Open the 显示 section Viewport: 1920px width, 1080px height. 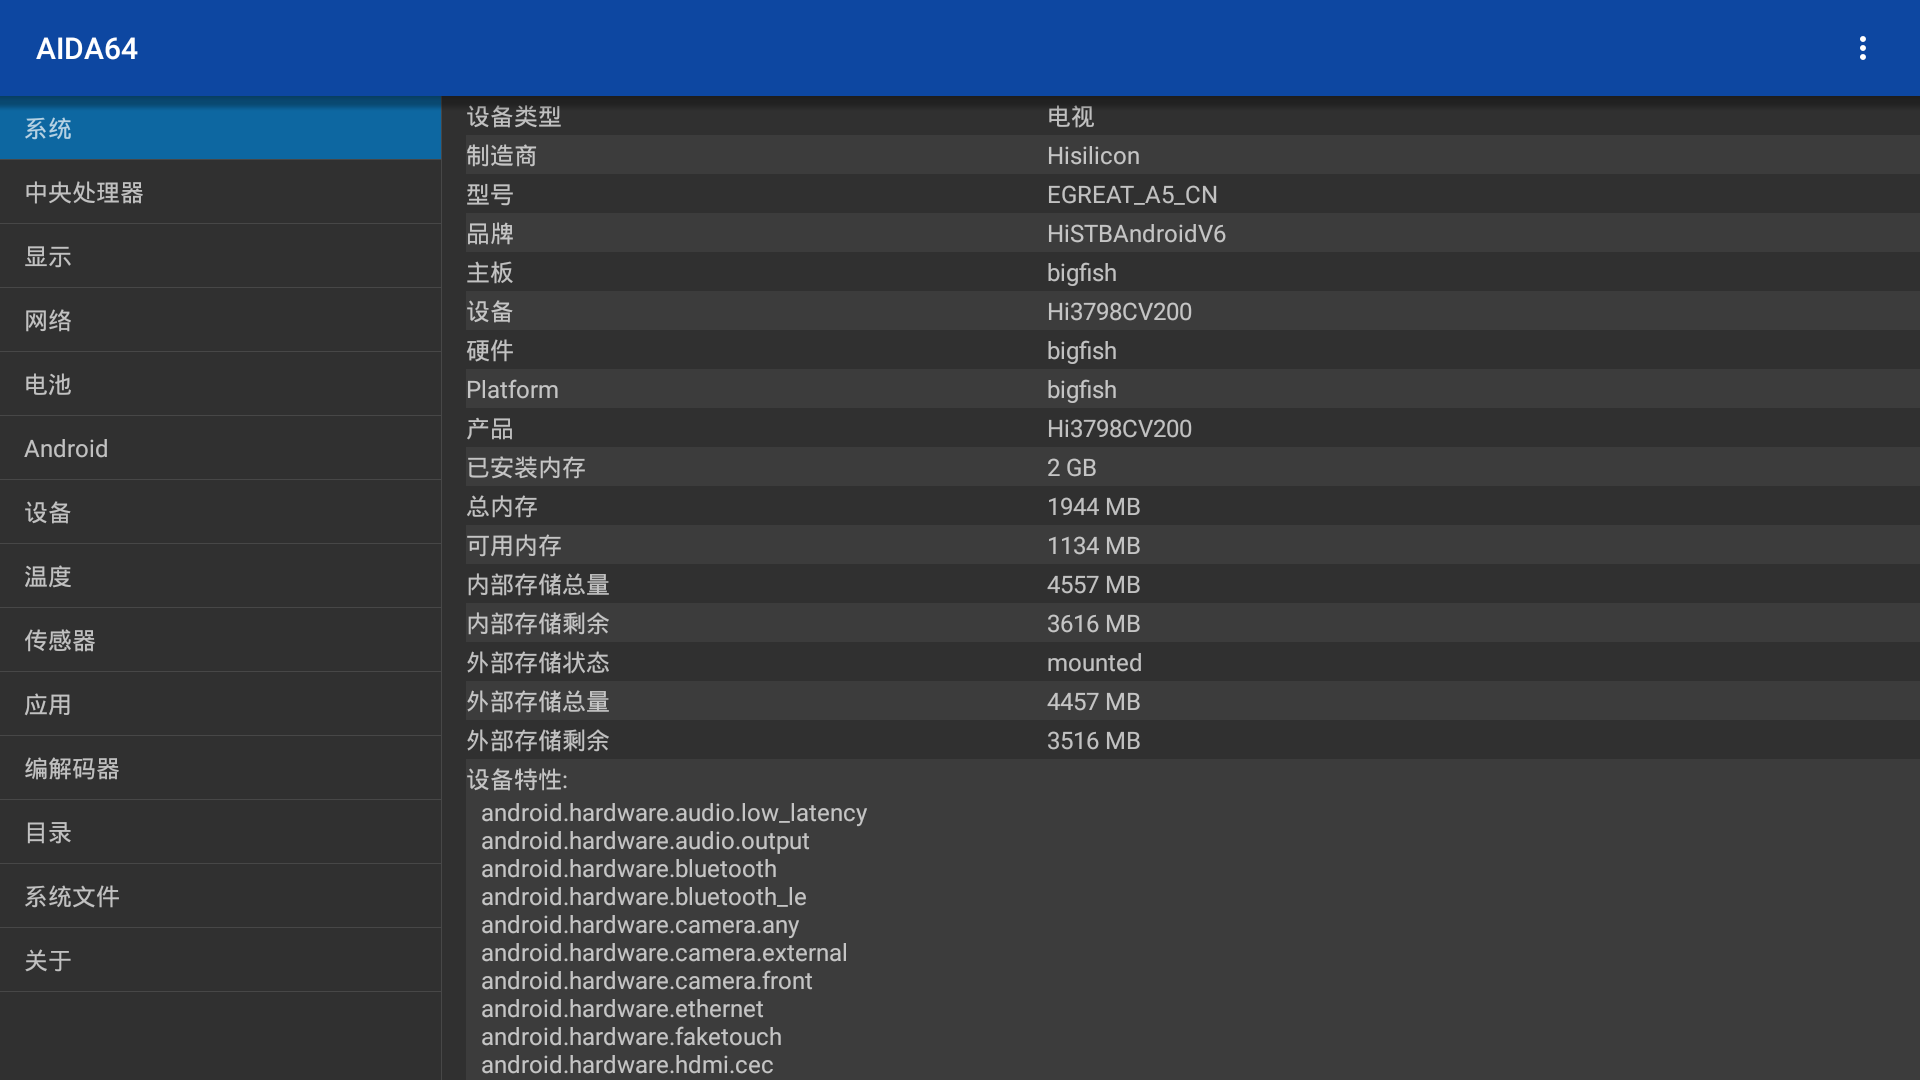pyautogui.click(x=220, y=256)
